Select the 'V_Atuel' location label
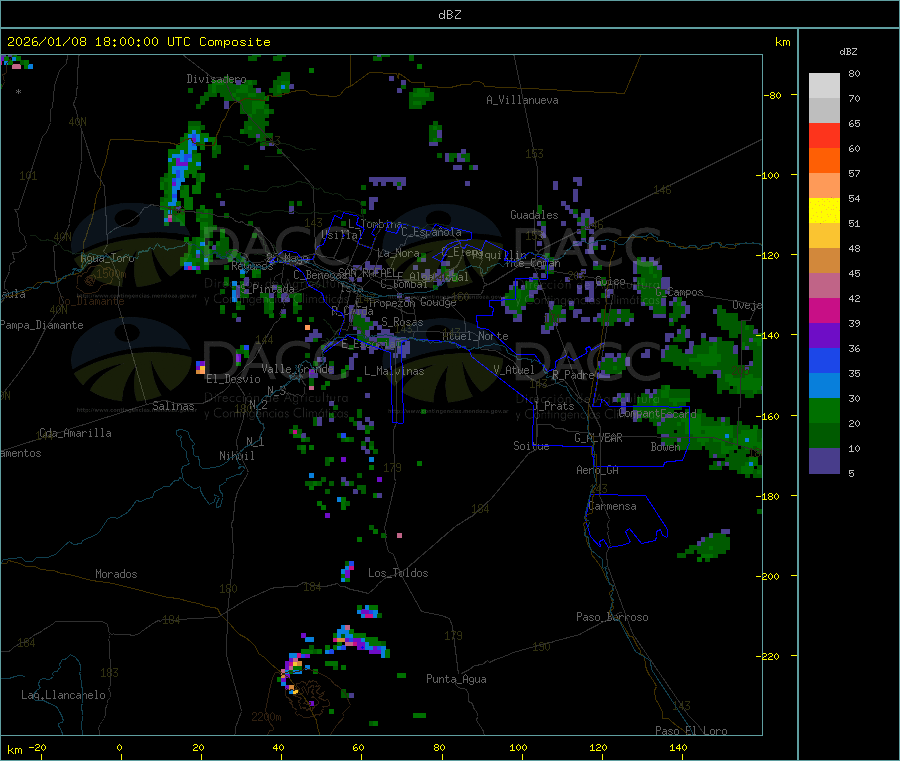This screenshot has height=761, width=900. [514, 370]
